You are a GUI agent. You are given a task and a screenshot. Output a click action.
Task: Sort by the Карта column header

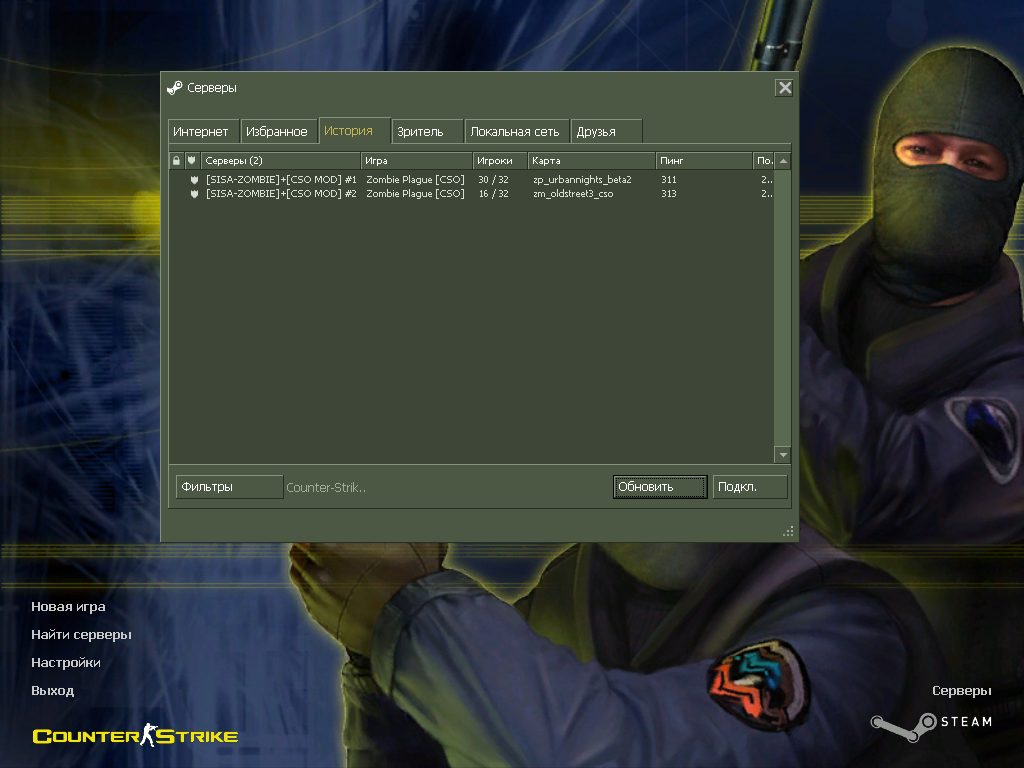coord(592,161)
